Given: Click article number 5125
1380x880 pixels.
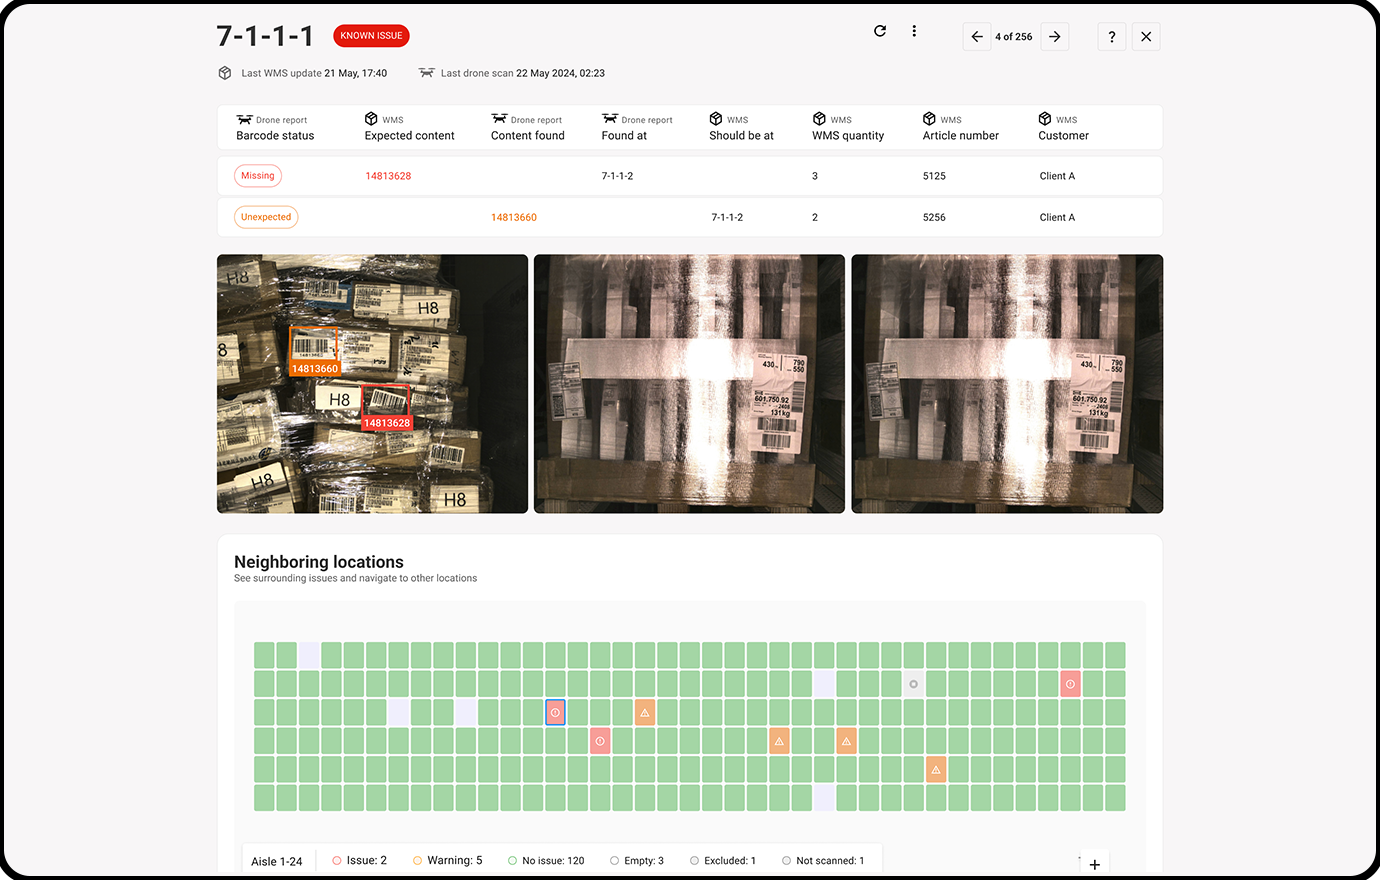Looking at the screenshot, I should coord(934,176).
